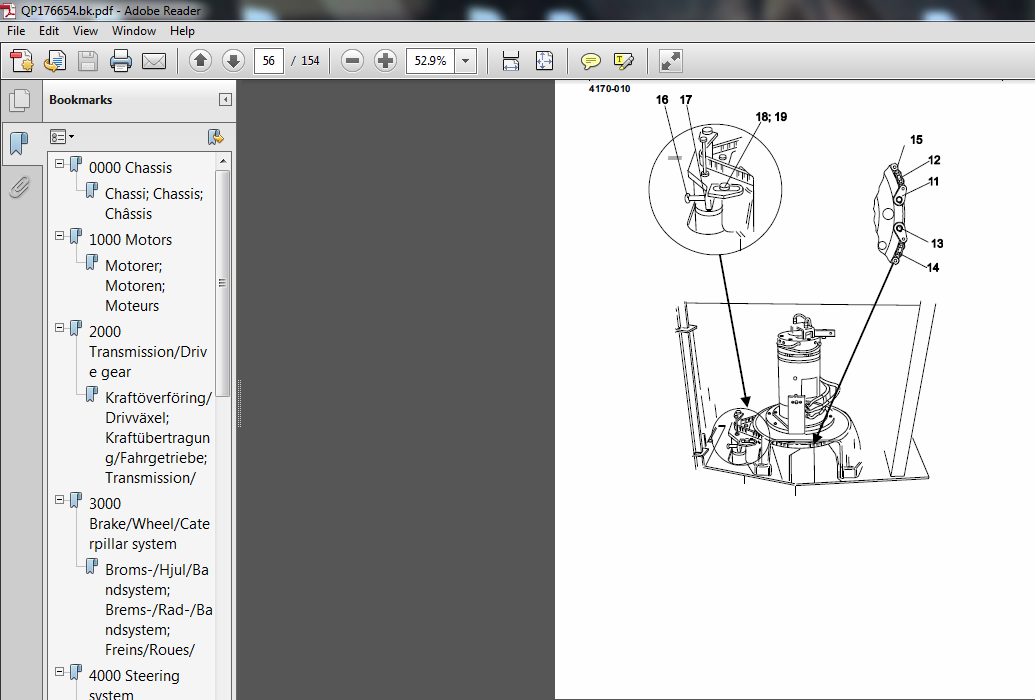Click the Fit width scrolling icon
Viewport: 1035px width, 700px height.
click(x=511, y=61)
